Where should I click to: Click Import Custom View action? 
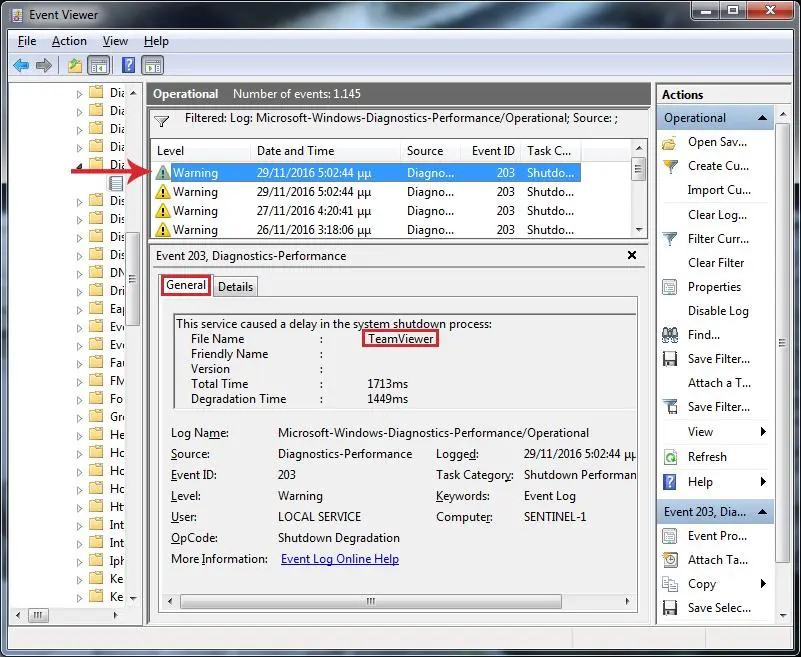[719, 190]
